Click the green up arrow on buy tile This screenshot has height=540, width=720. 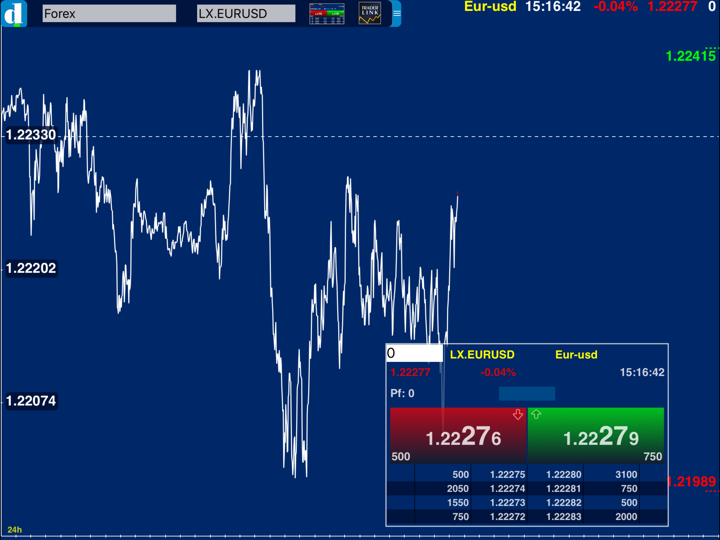[x=536, y=414]
